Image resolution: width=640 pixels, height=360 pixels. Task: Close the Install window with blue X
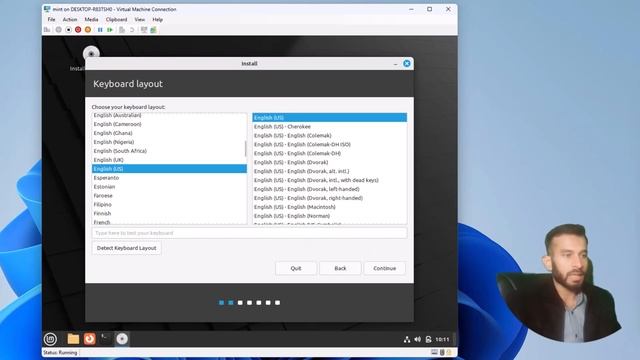click(x=407, y=63)
